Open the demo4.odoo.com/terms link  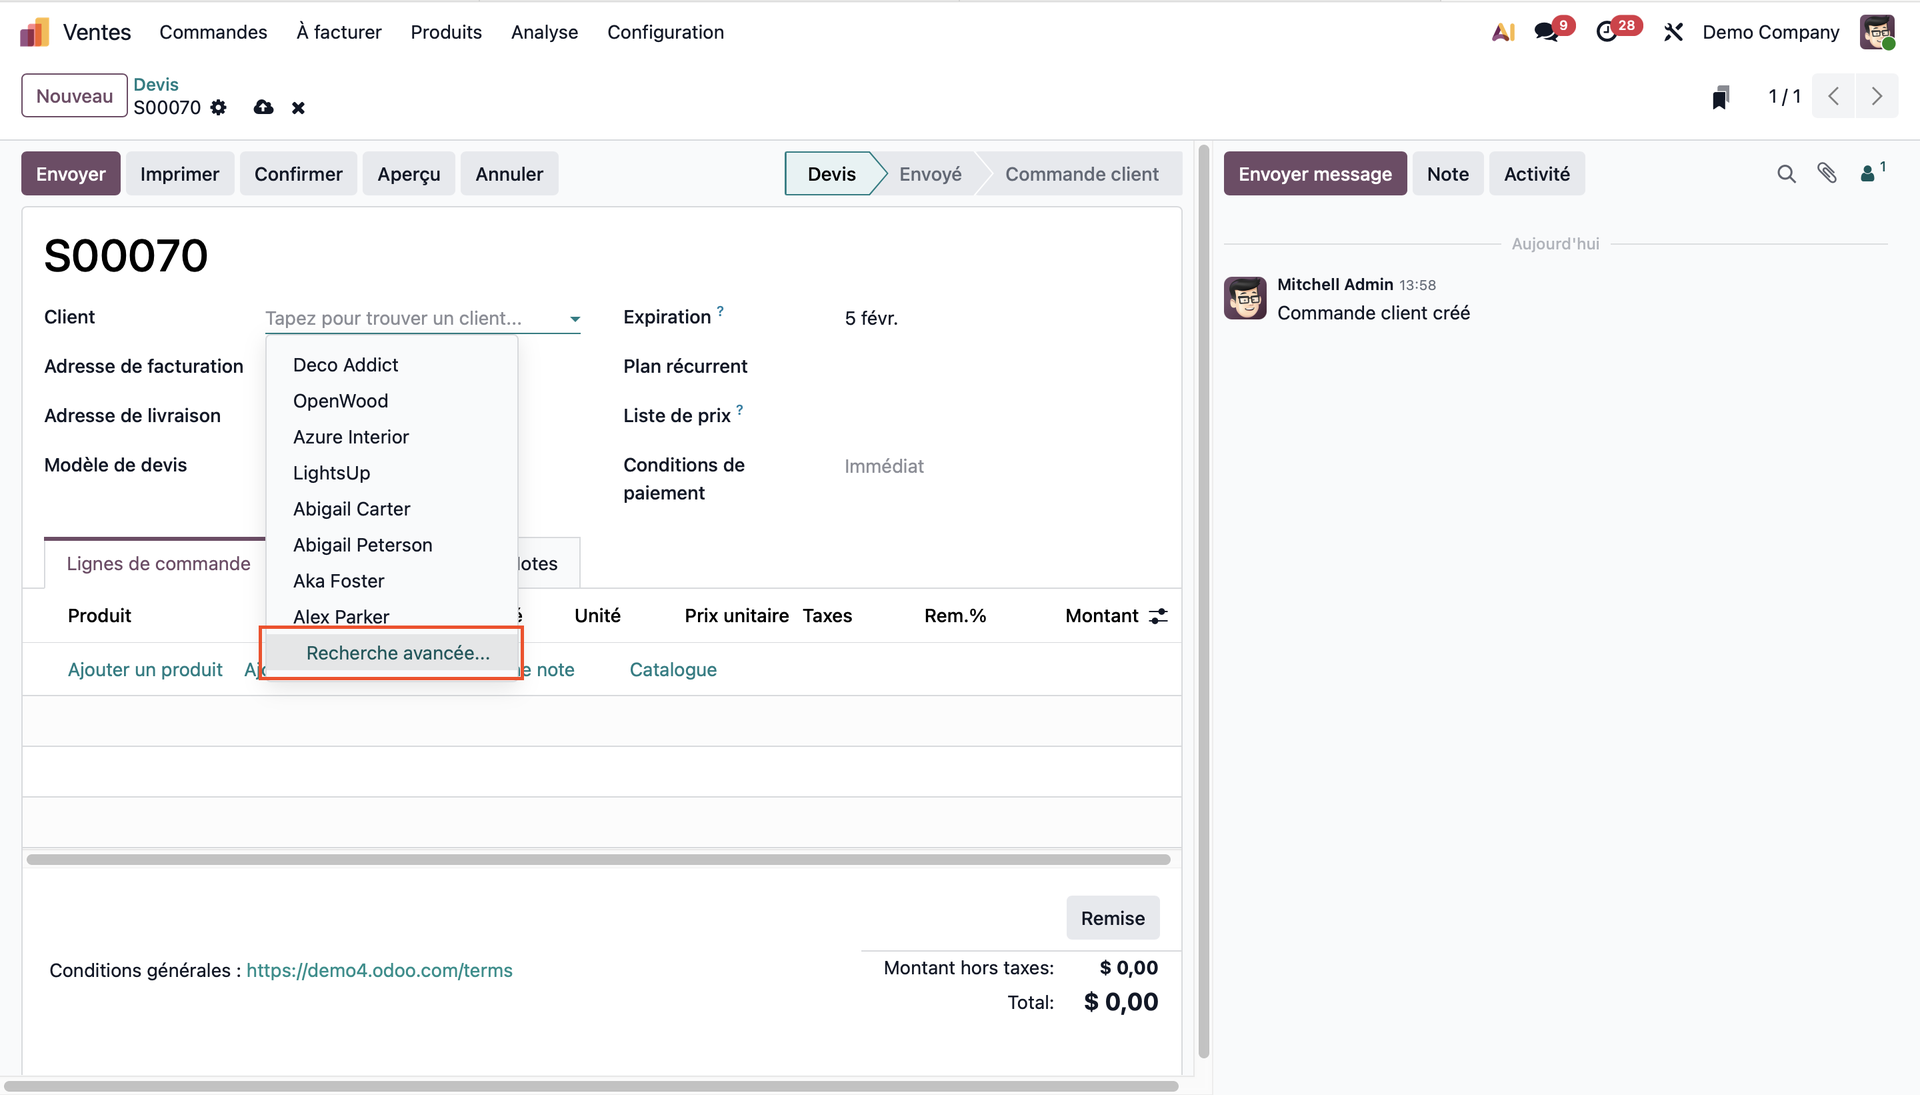[379, 970]
